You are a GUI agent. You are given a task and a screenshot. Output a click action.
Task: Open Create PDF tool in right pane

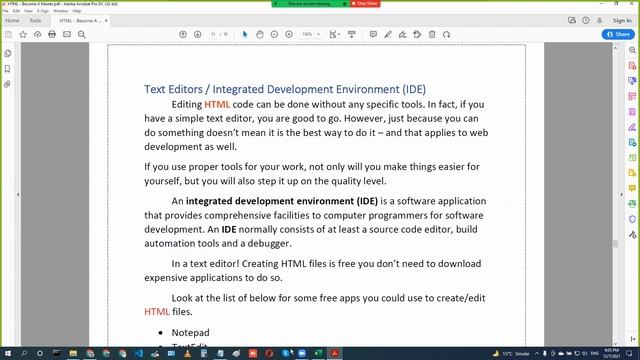(632, 66)
